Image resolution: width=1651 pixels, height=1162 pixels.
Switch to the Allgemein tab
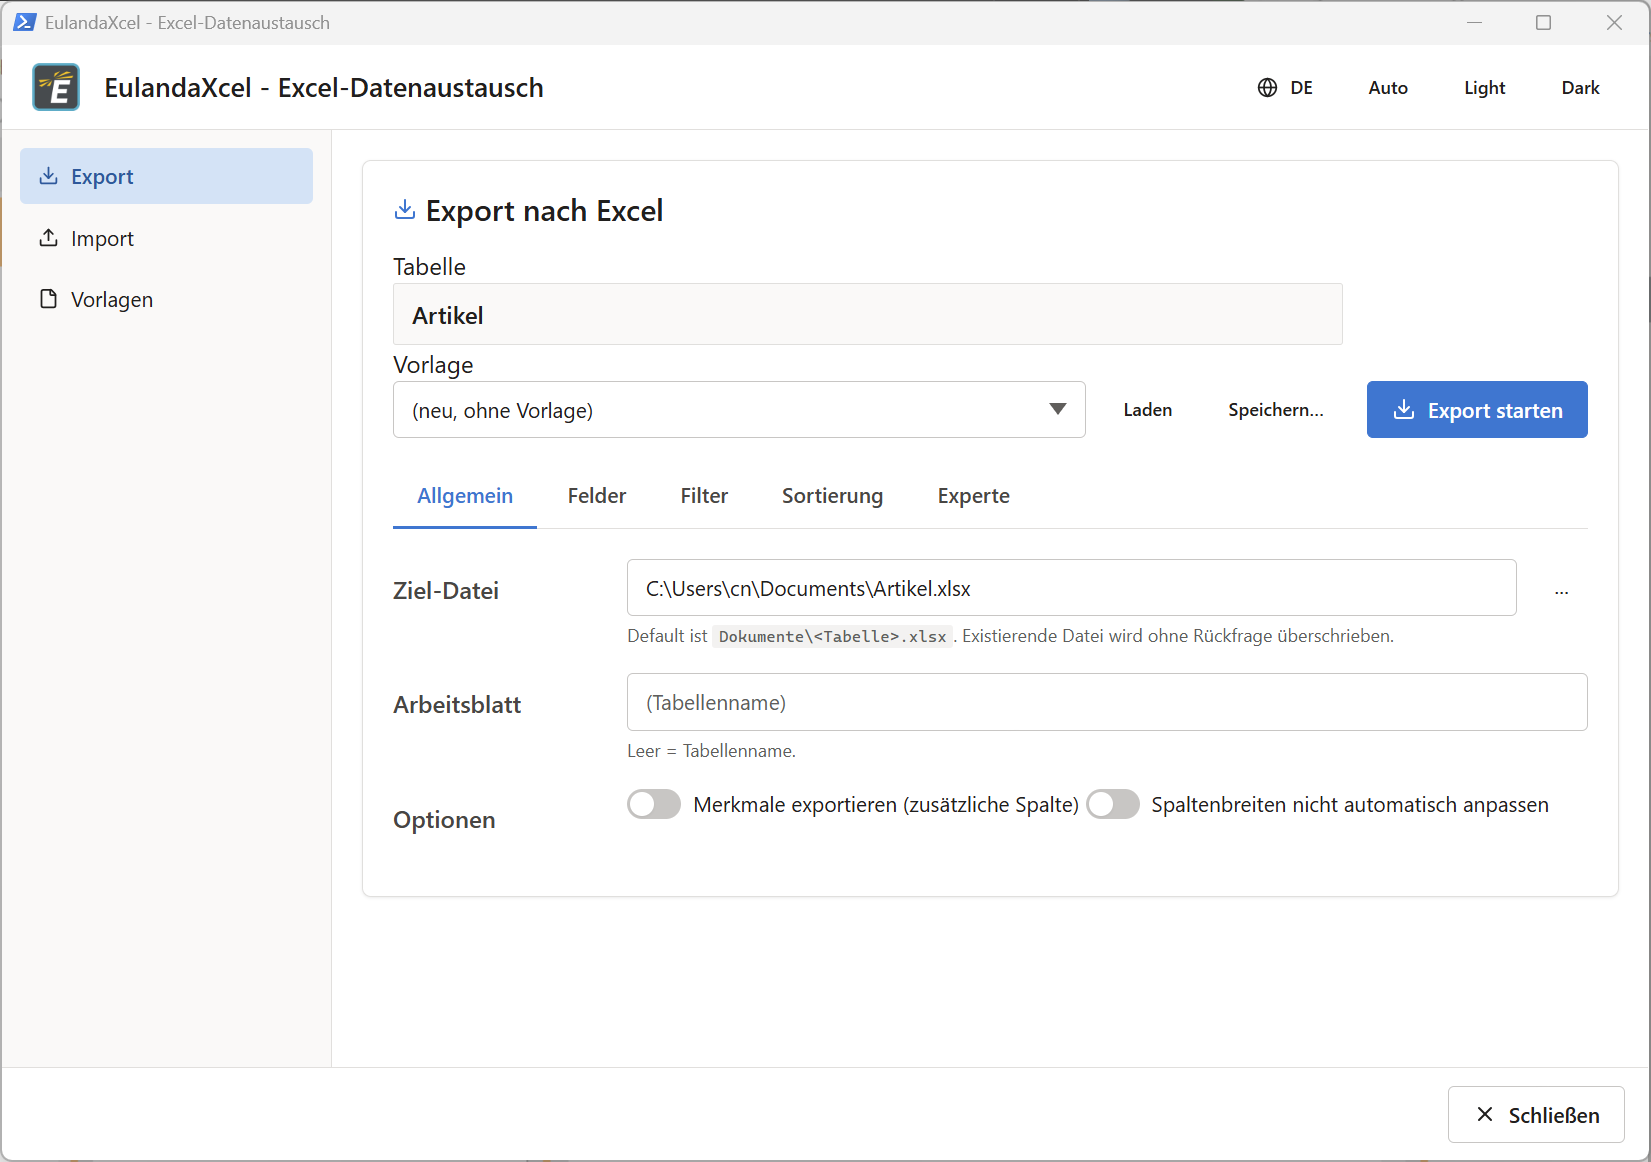click(x=465, y=496)
